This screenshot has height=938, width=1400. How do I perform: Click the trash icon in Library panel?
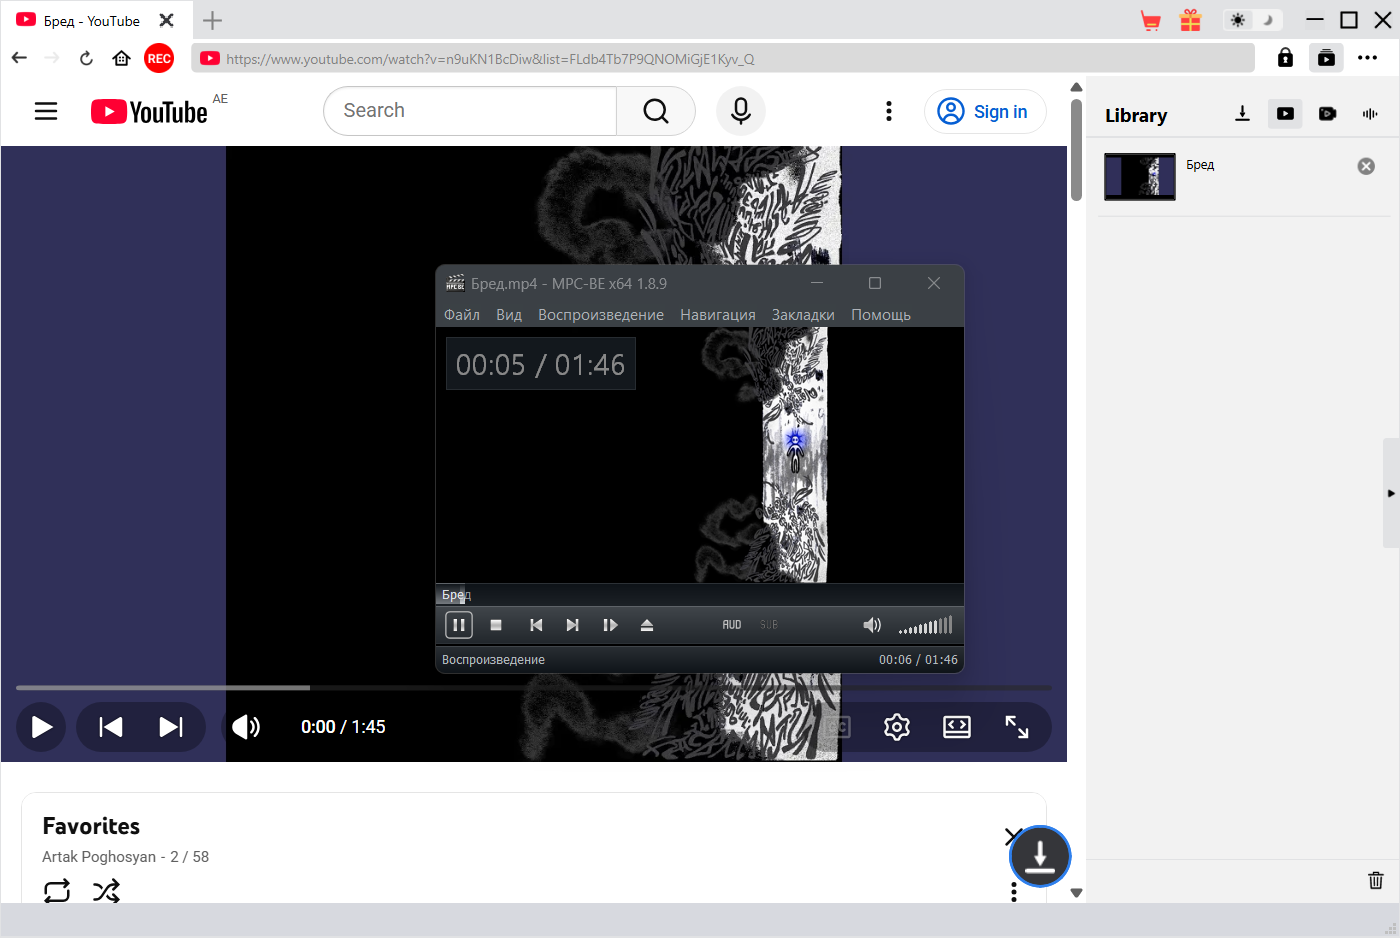1376,880
